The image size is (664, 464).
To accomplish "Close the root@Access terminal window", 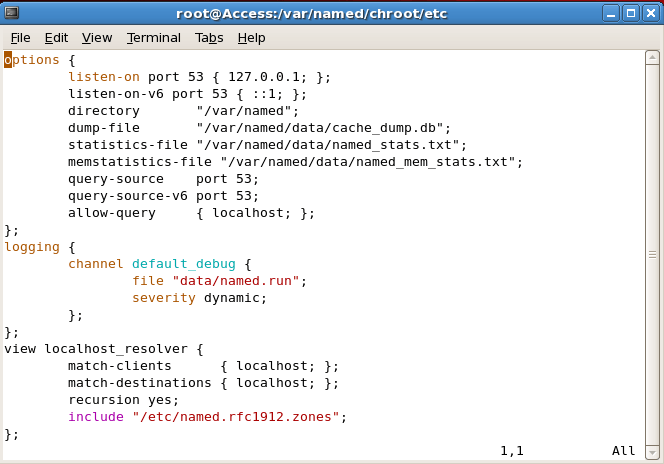I will coord(650,13).
